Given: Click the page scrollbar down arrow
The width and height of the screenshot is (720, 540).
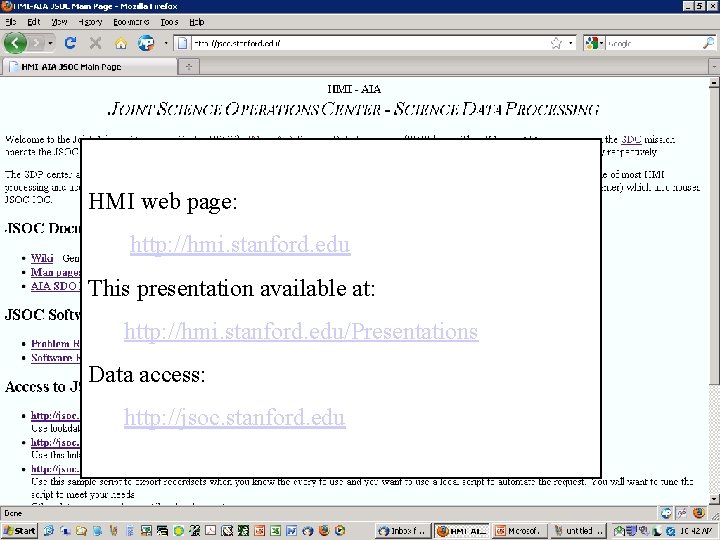Looking at the screenshot, I should [x=714, y=499].
